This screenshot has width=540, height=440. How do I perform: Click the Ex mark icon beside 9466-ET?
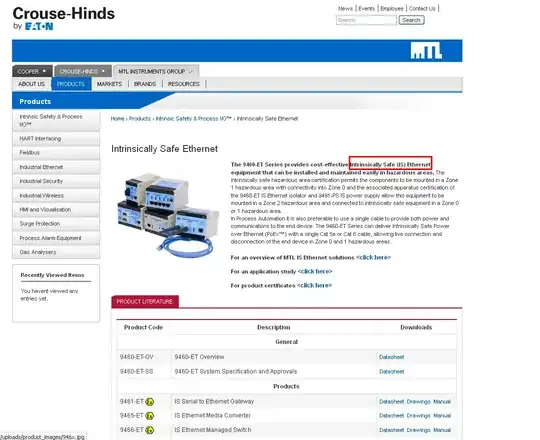tap(149, 430)
